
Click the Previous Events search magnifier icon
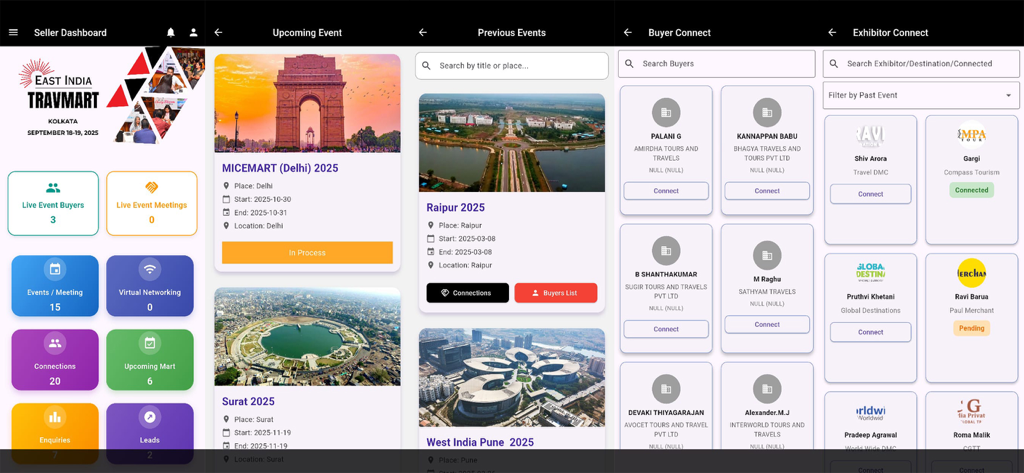pyautogui.click(x=426, y=66)
